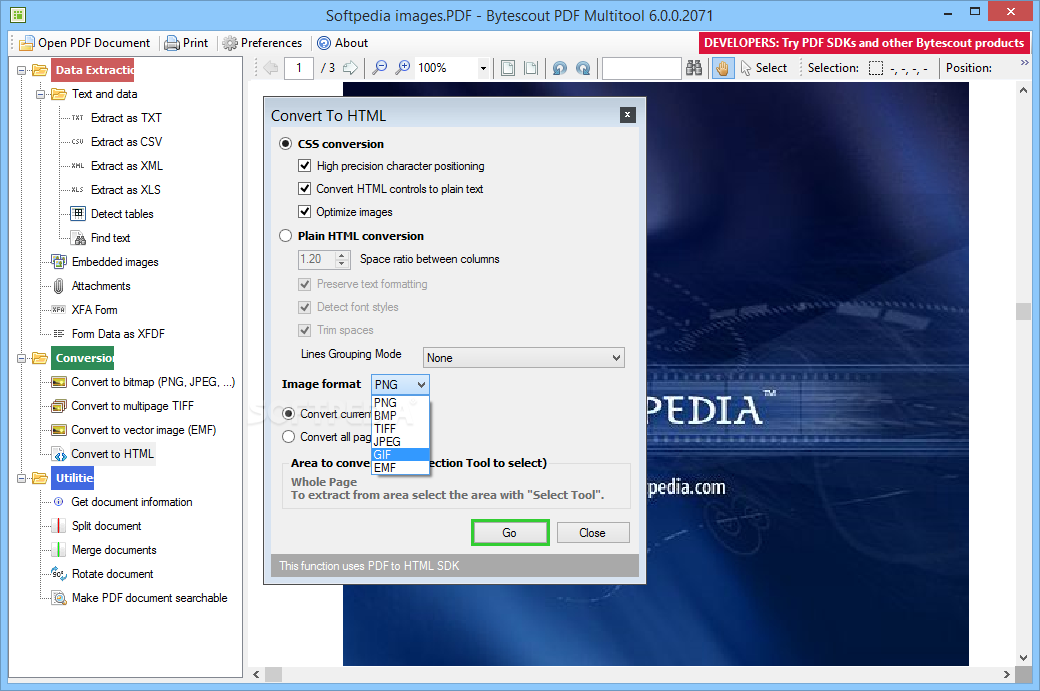Select Convert current page radio
Image resolution: width=1040 pixels, height=691 pixels.
[289, 414]
